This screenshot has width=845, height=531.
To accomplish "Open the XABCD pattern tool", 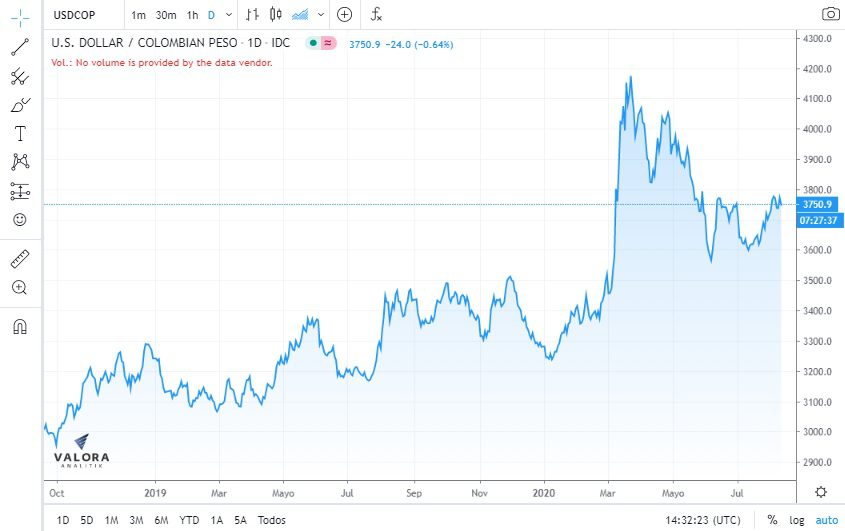I will click(x=20, y=162).
